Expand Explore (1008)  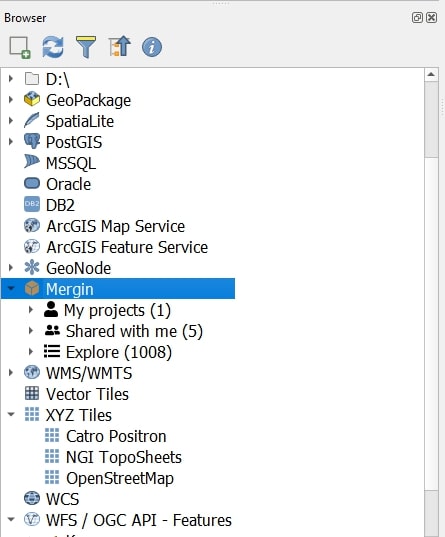31,351
